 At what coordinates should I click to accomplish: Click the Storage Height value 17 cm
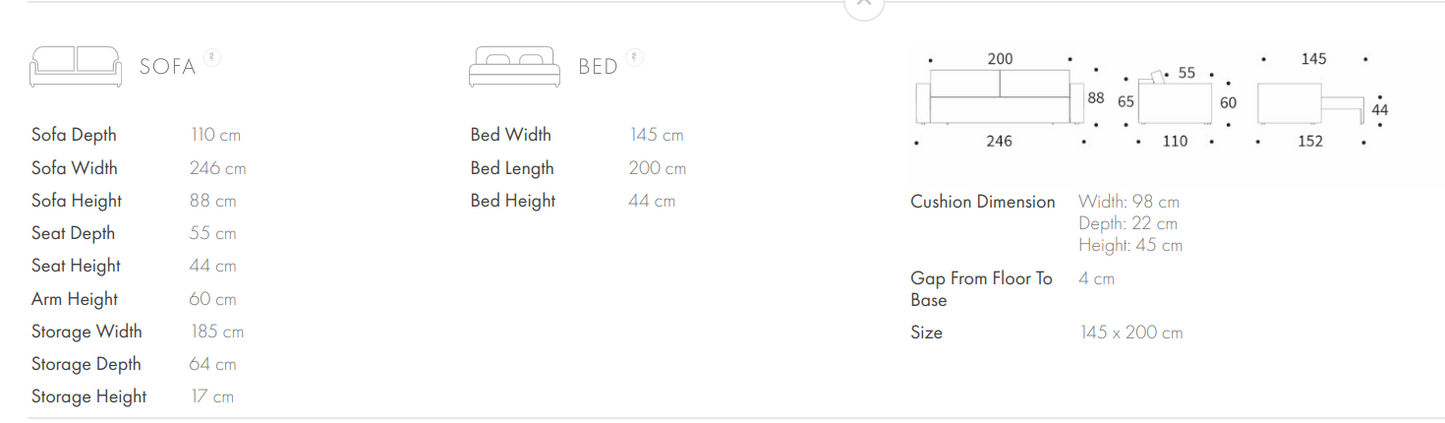pos(212,397)
